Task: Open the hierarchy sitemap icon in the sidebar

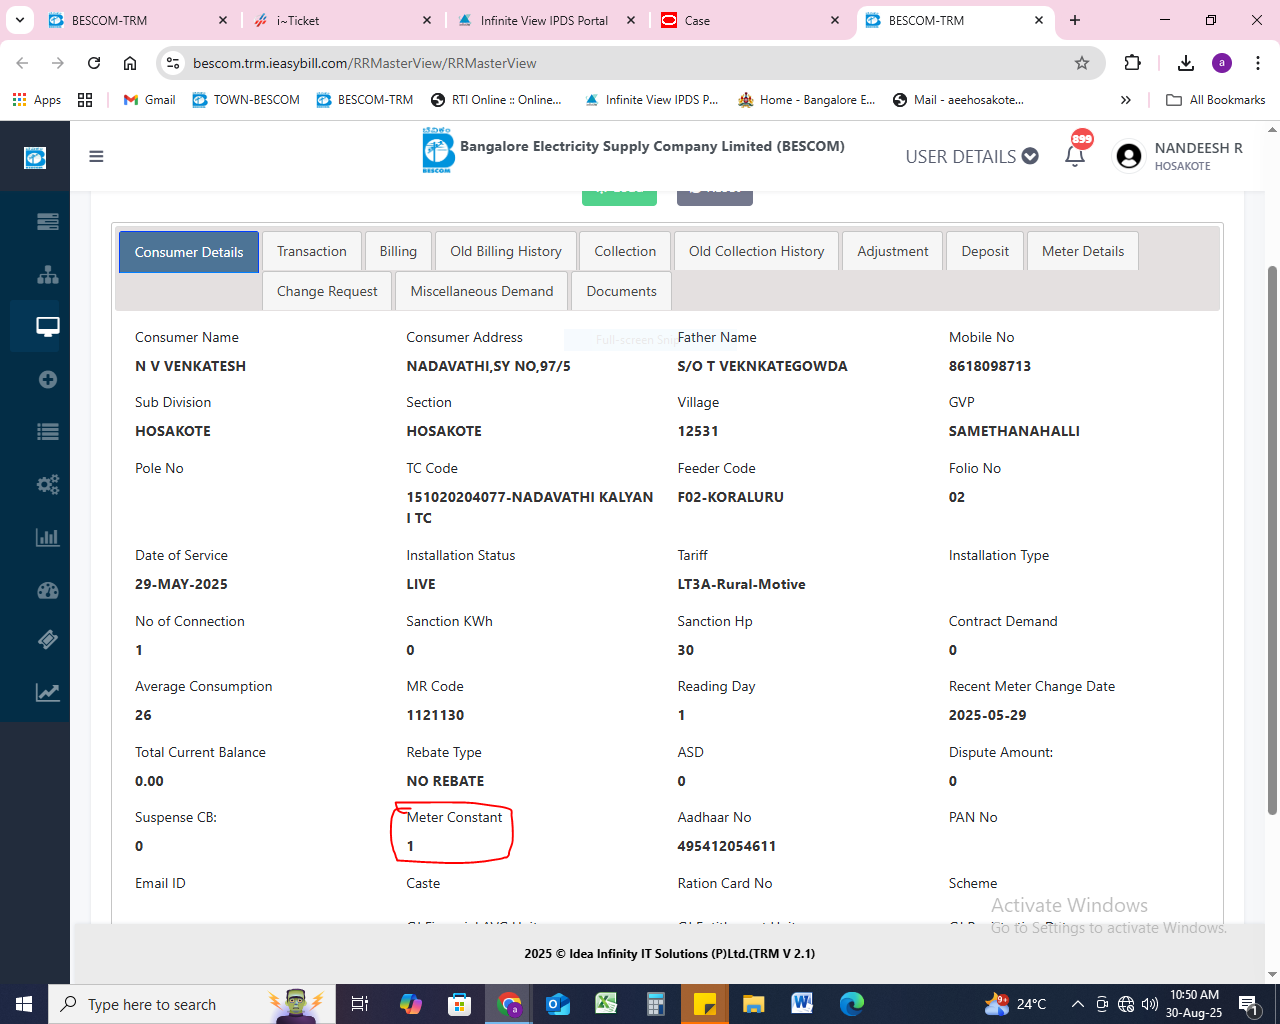Action: pyautogui.click(x=47, y=275)
